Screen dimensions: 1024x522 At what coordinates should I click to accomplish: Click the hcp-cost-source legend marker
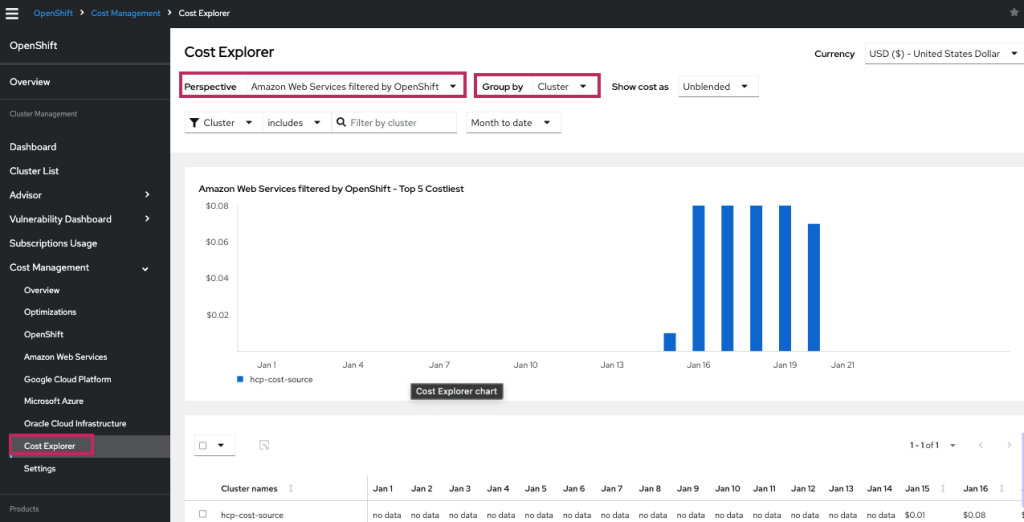tap(240, 380)
